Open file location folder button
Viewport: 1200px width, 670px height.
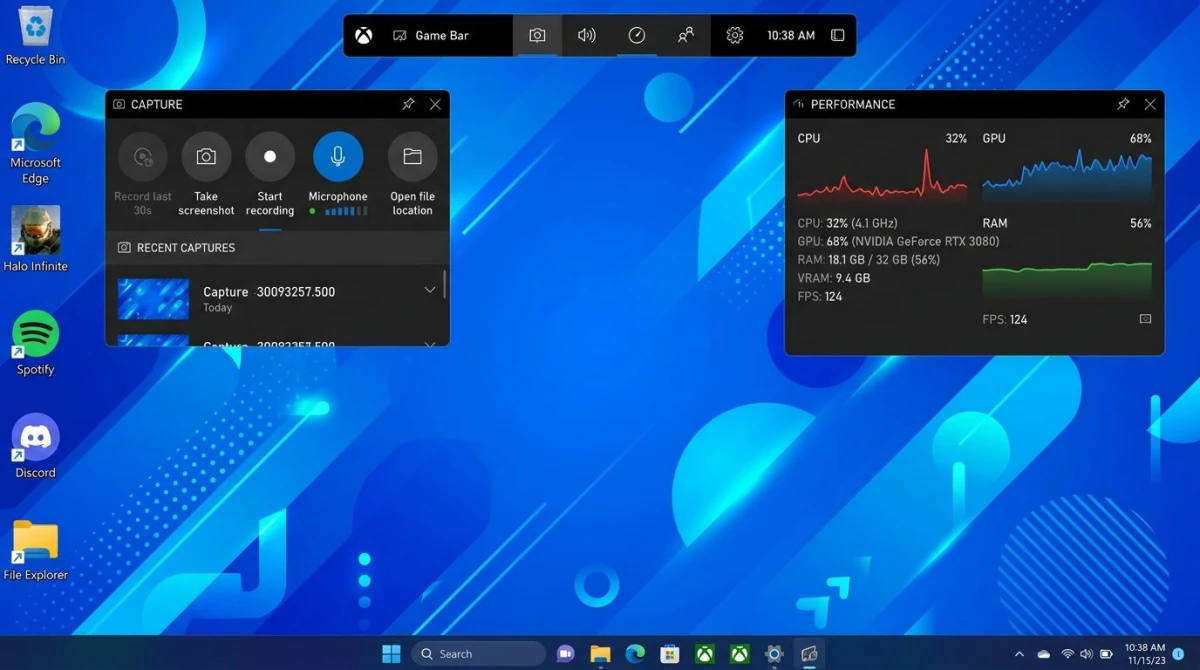click(x=412, y=174)
